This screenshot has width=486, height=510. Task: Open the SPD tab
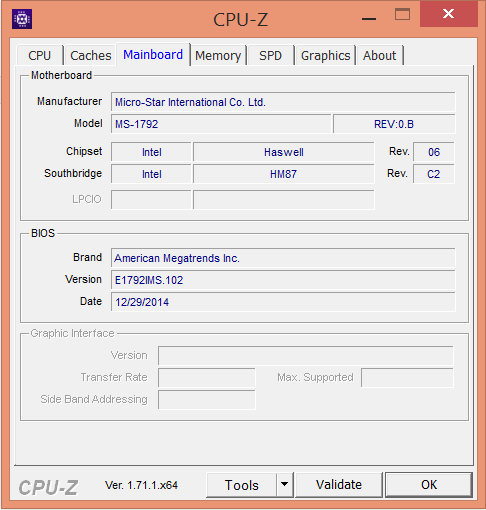[x=270, y=55]
